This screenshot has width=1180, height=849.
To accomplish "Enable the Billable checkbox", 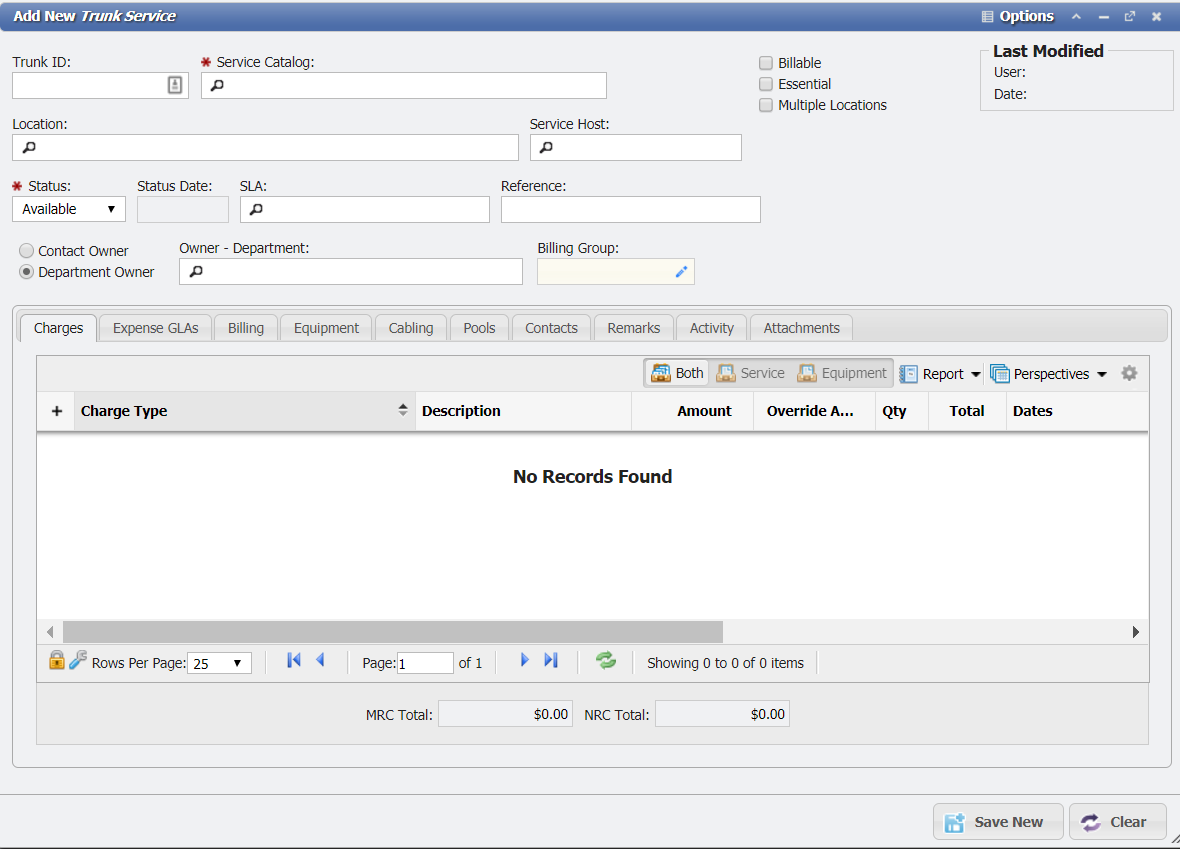I will pos(766,63).
